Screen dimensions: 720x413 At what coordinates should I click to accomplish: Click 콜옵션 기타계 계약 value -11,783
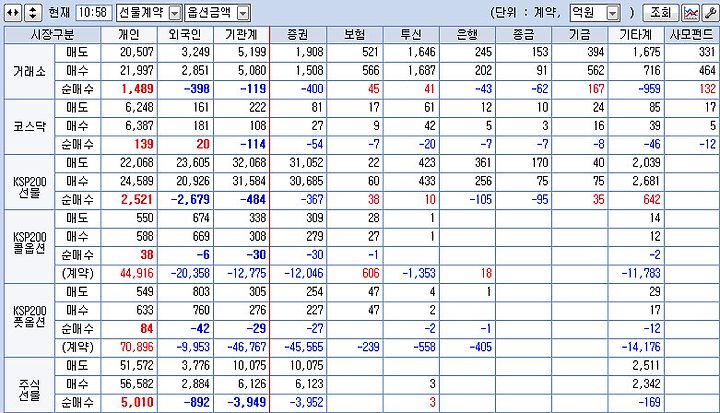pos(641,273)
